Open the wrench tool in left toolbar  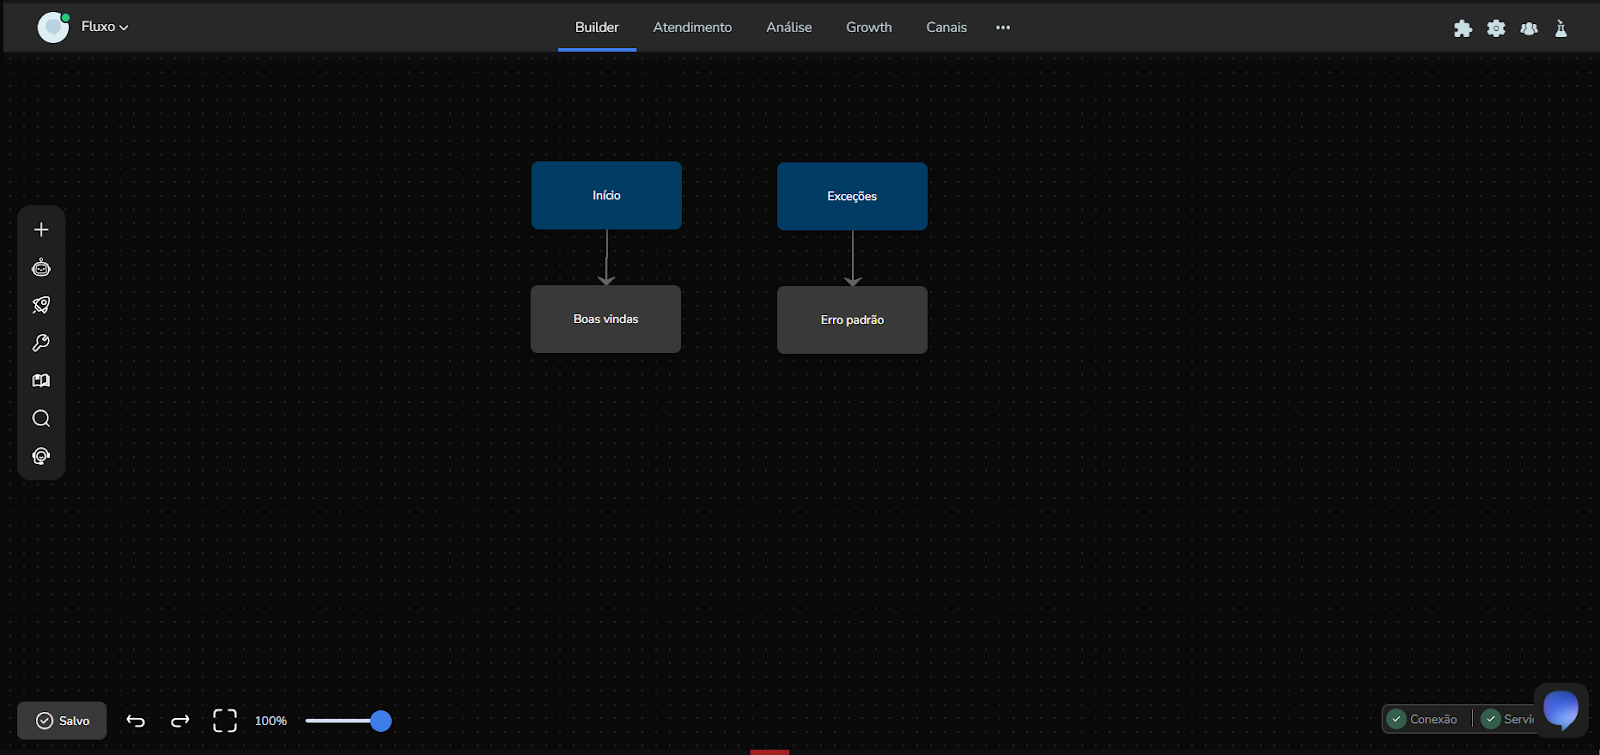[41, 343]
